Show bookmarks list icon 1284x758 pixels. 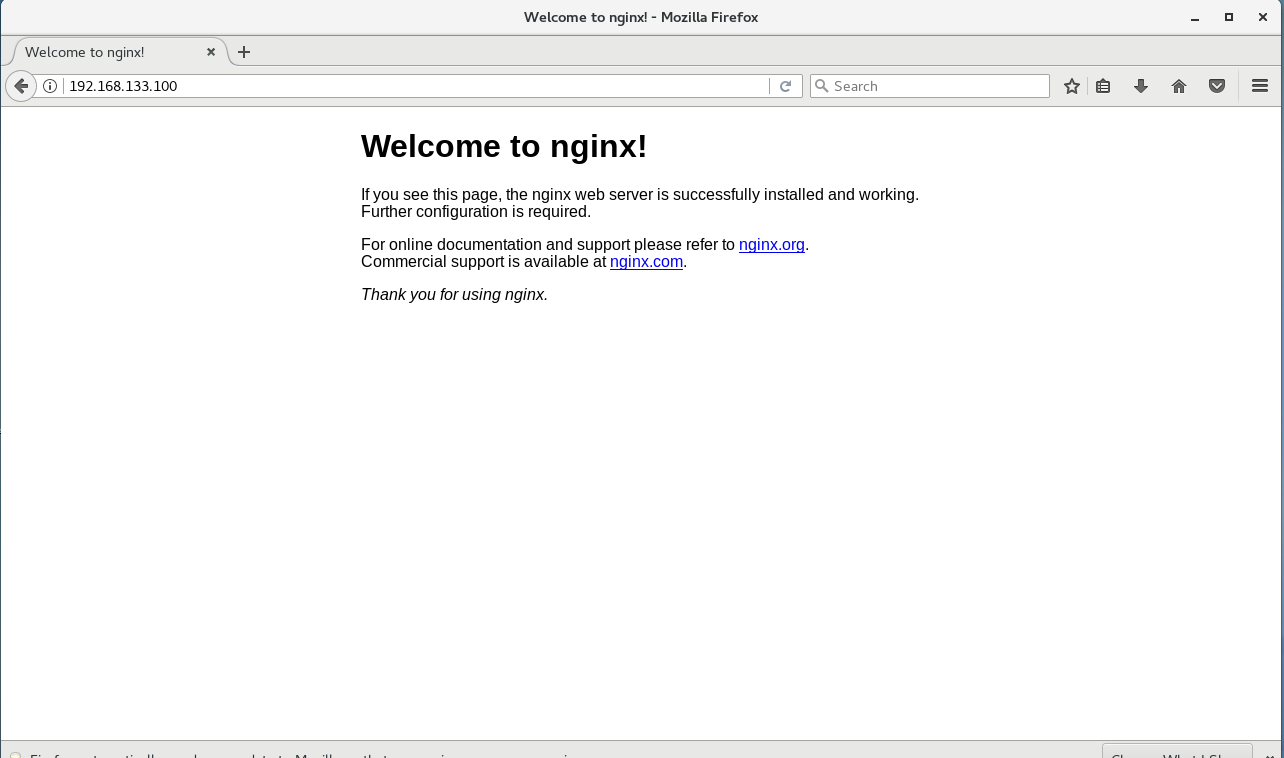(x=1103, y=86)
